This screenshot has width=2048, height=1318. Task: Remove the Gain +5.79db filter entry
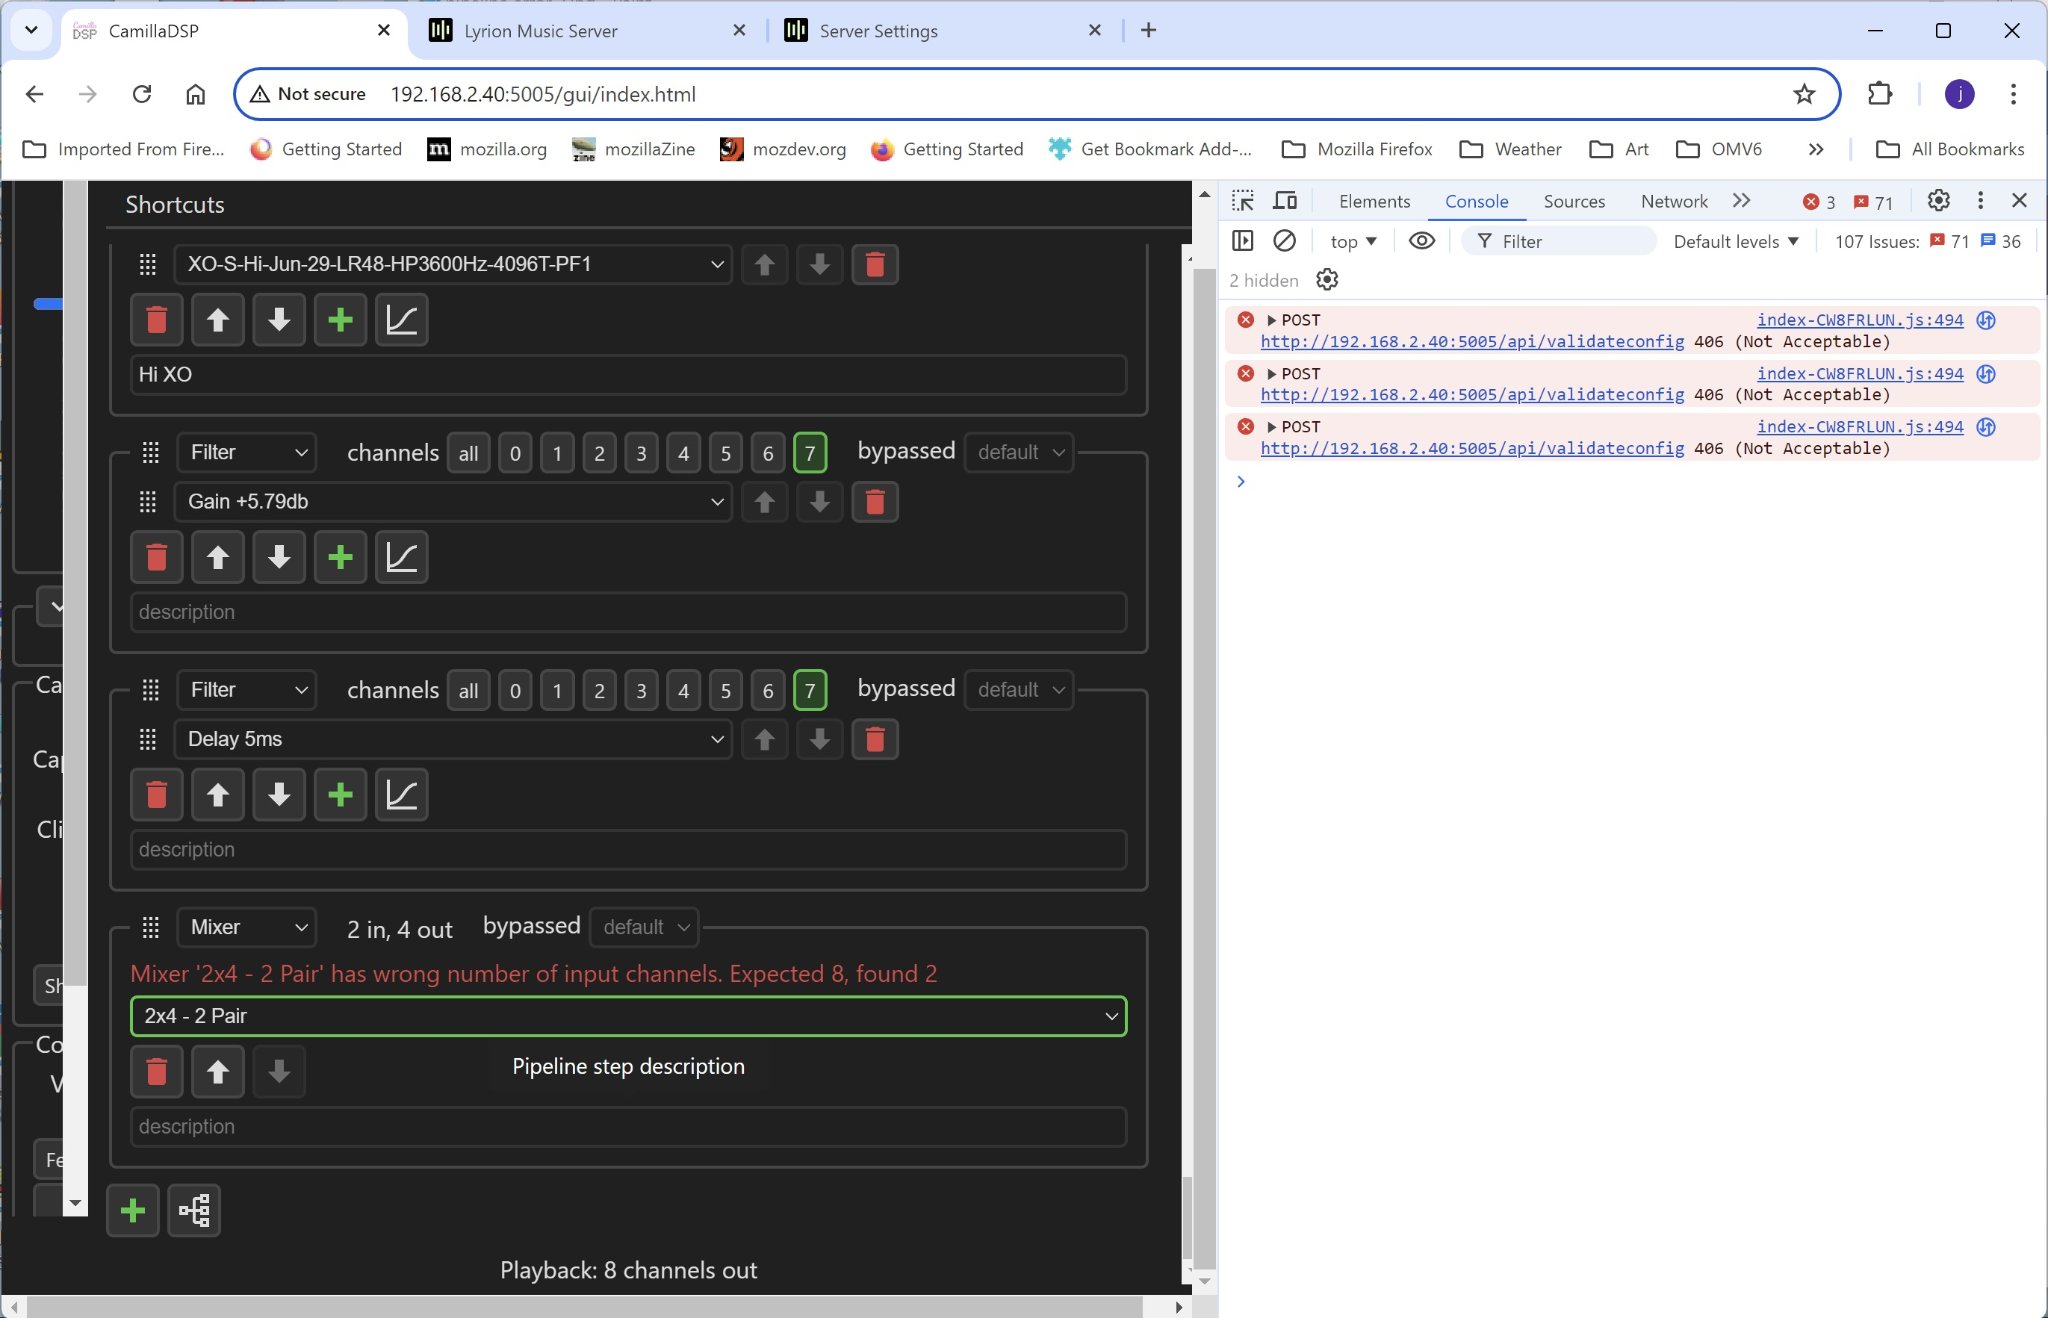(x=875, y=502)
